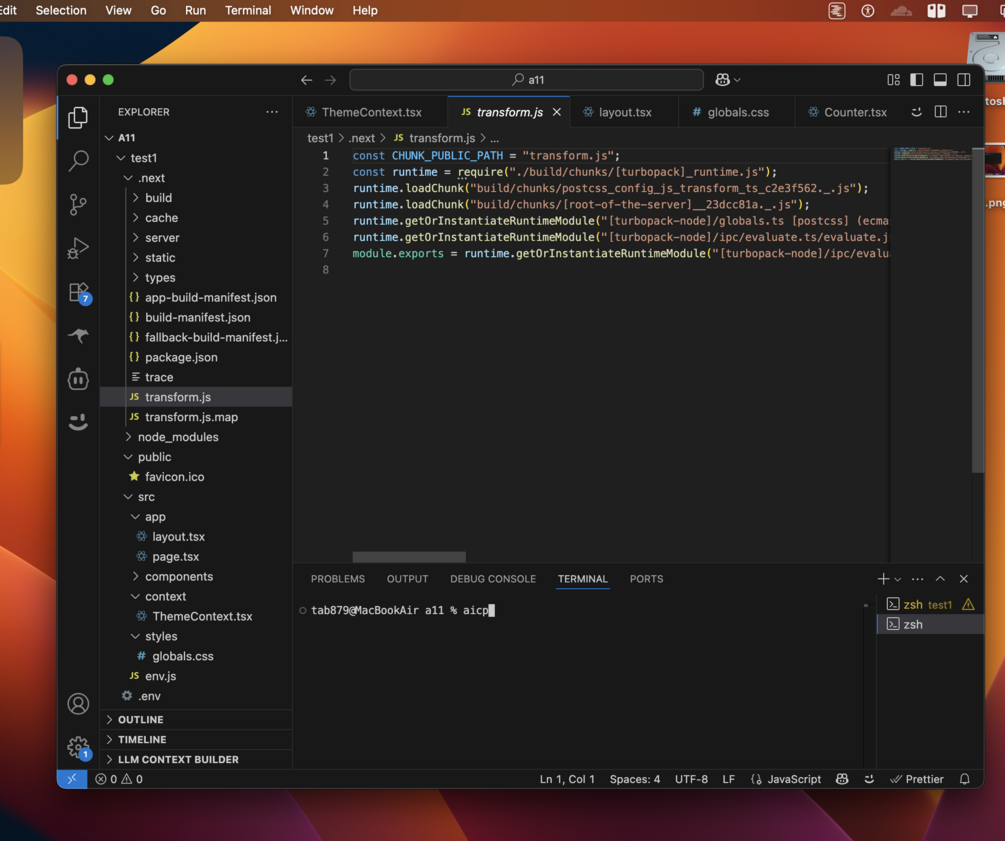This screenshot has height=841, width=1005.
Task: Change indentation from Spaces: 4
Action: tap(635, 779)
